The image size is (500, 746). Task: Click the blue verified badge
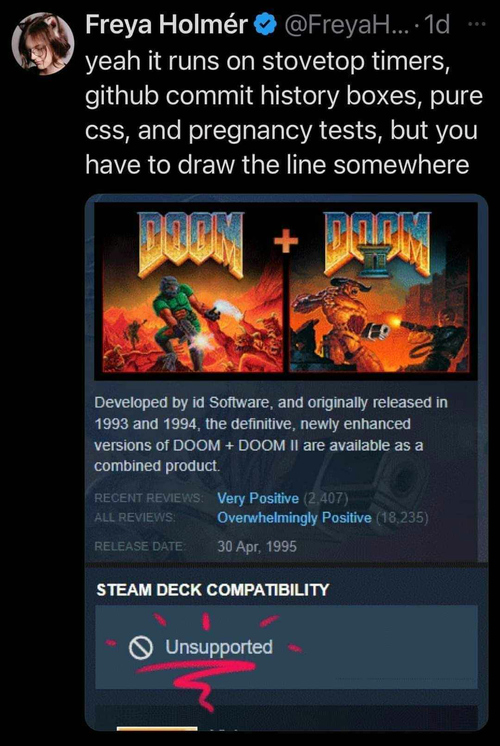click(x=266, y=25)
